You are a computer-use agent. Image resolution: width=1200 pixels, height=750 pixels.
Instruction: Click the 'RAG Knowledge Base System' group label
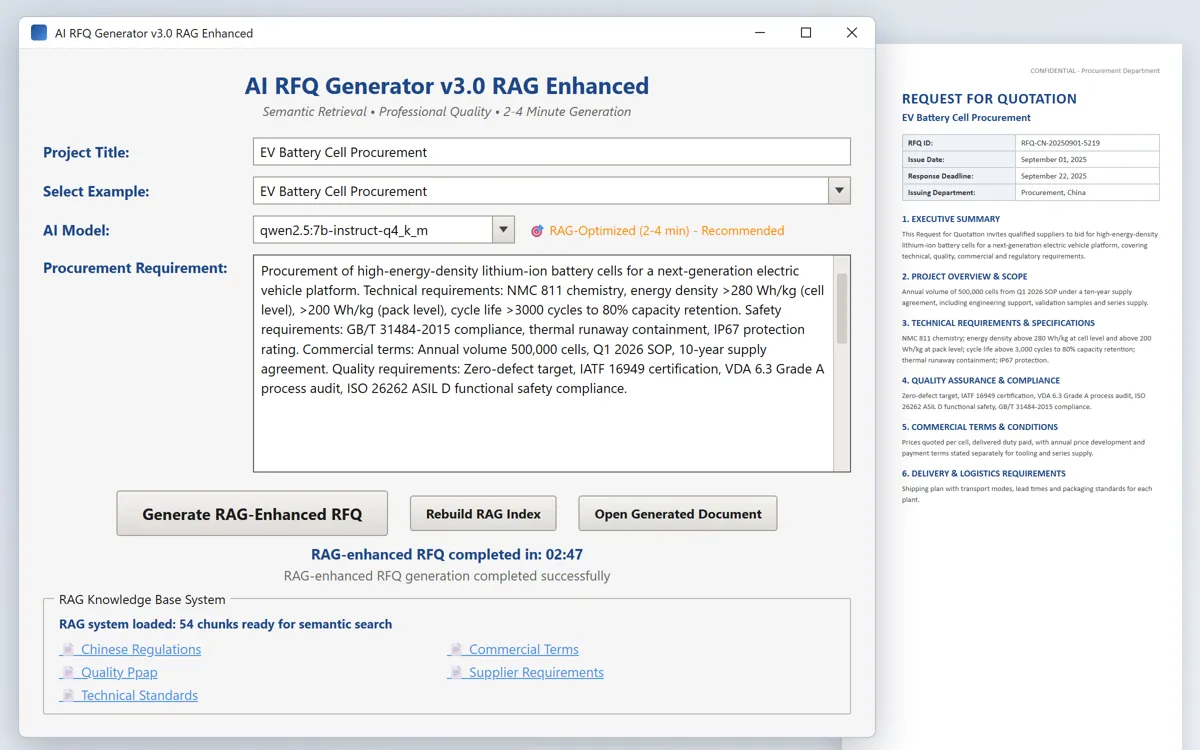pos(142,600)
